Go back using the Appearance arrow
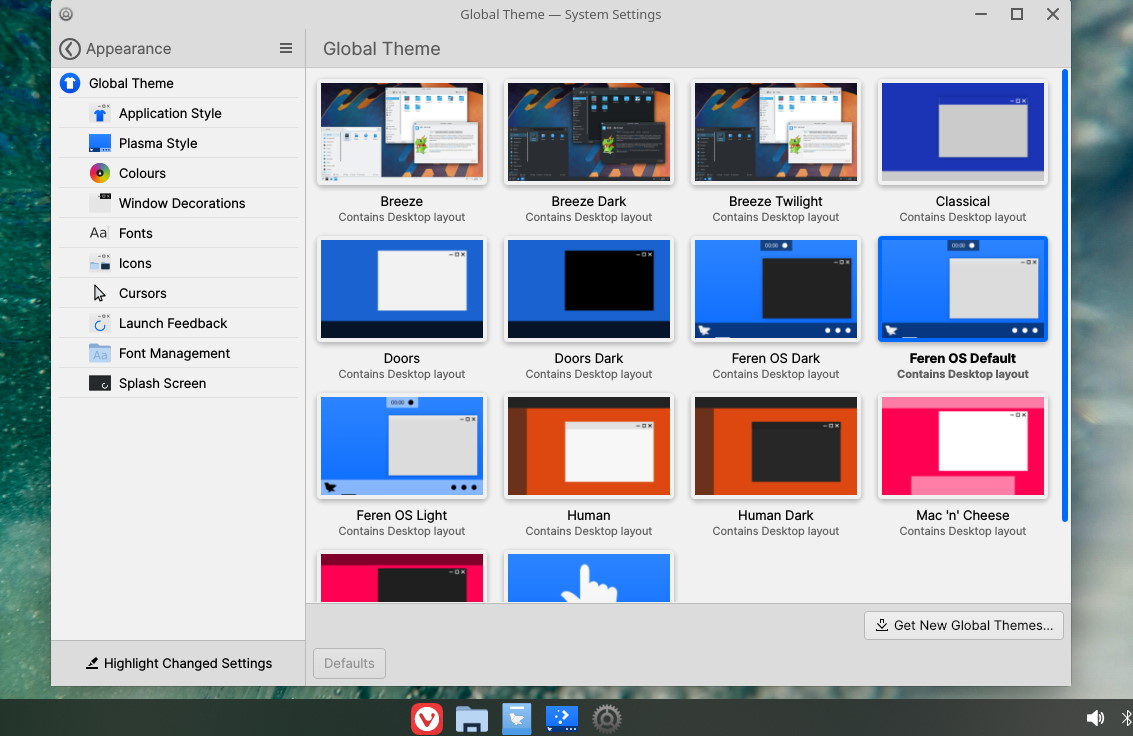The width and height of the screenshot is (1133, 736). click(69, 49)
